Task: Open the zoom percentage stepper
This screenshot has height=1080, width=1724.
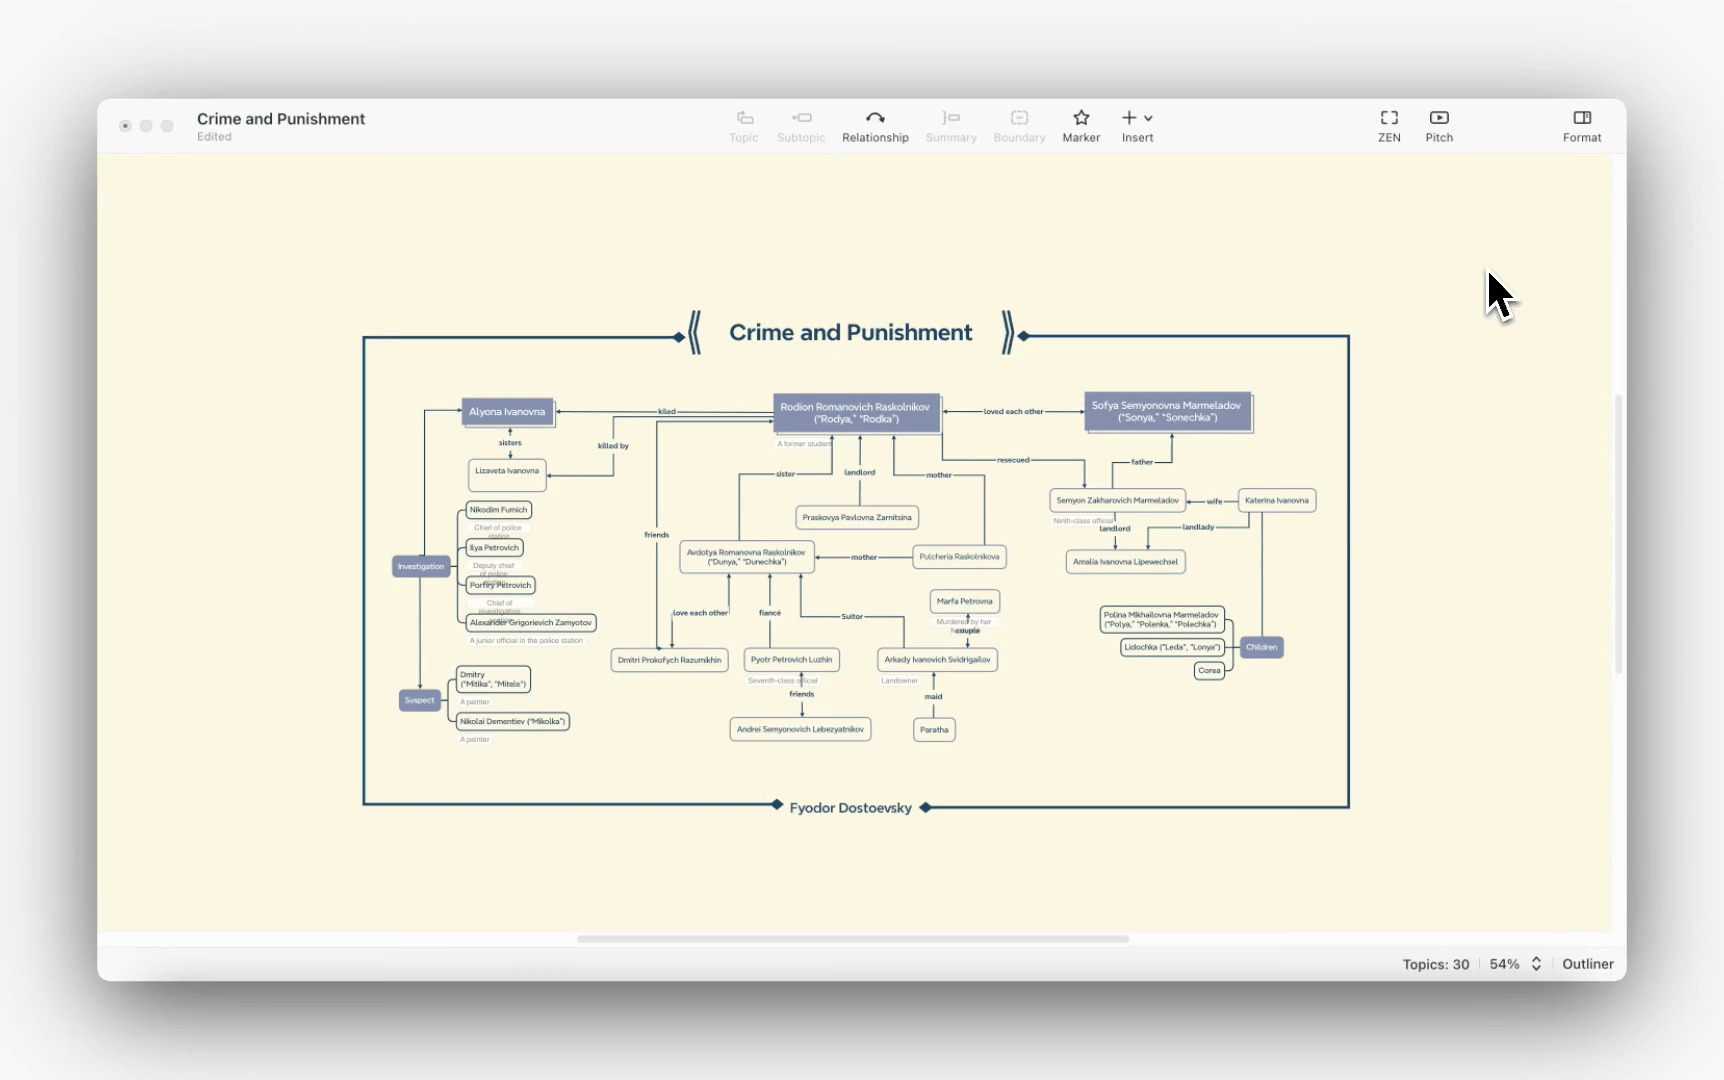Action: (x=1536, y=964)
